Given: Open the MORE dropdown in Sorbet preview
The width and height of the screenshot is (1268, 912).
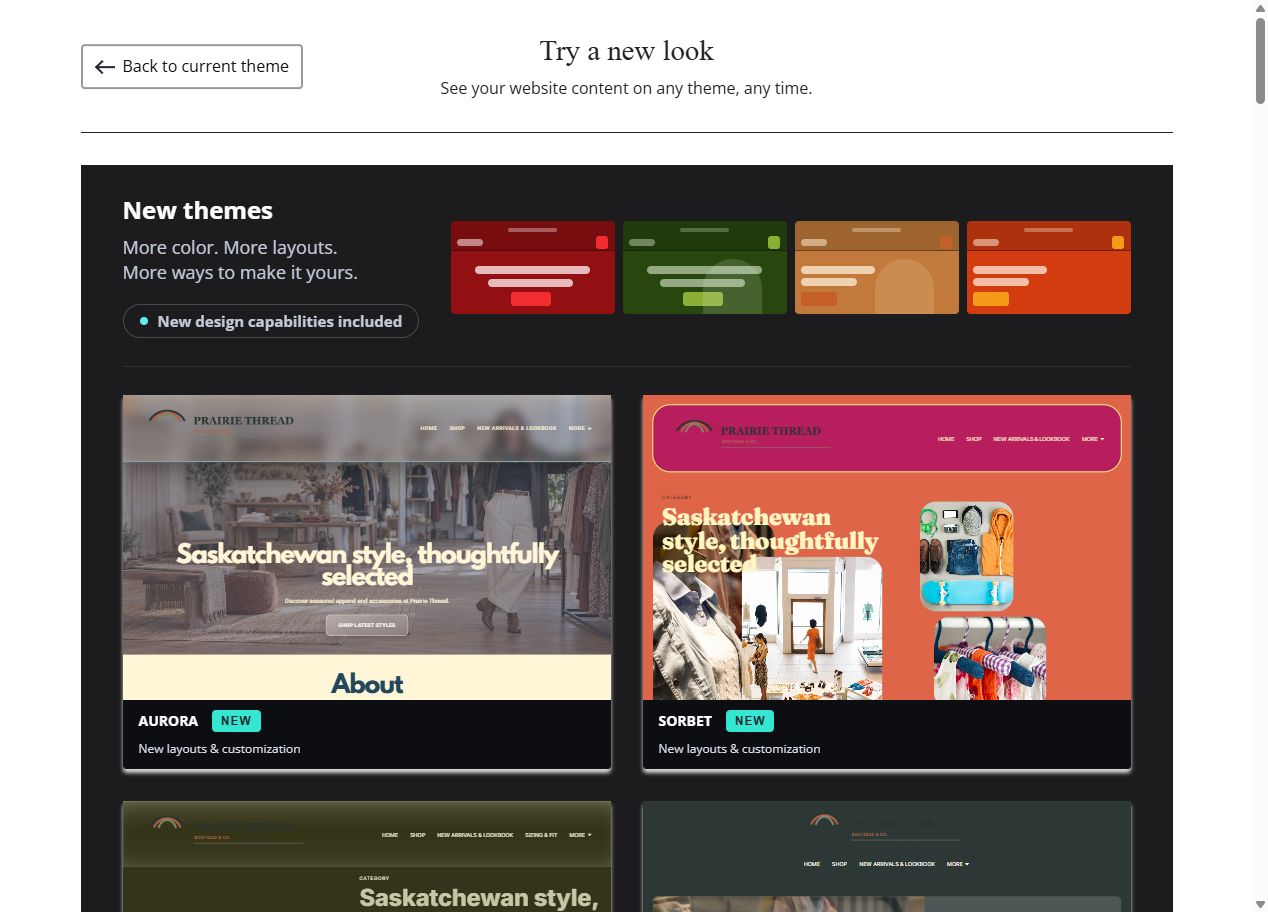Looking at the screenshot, I should coord(1093,439).
